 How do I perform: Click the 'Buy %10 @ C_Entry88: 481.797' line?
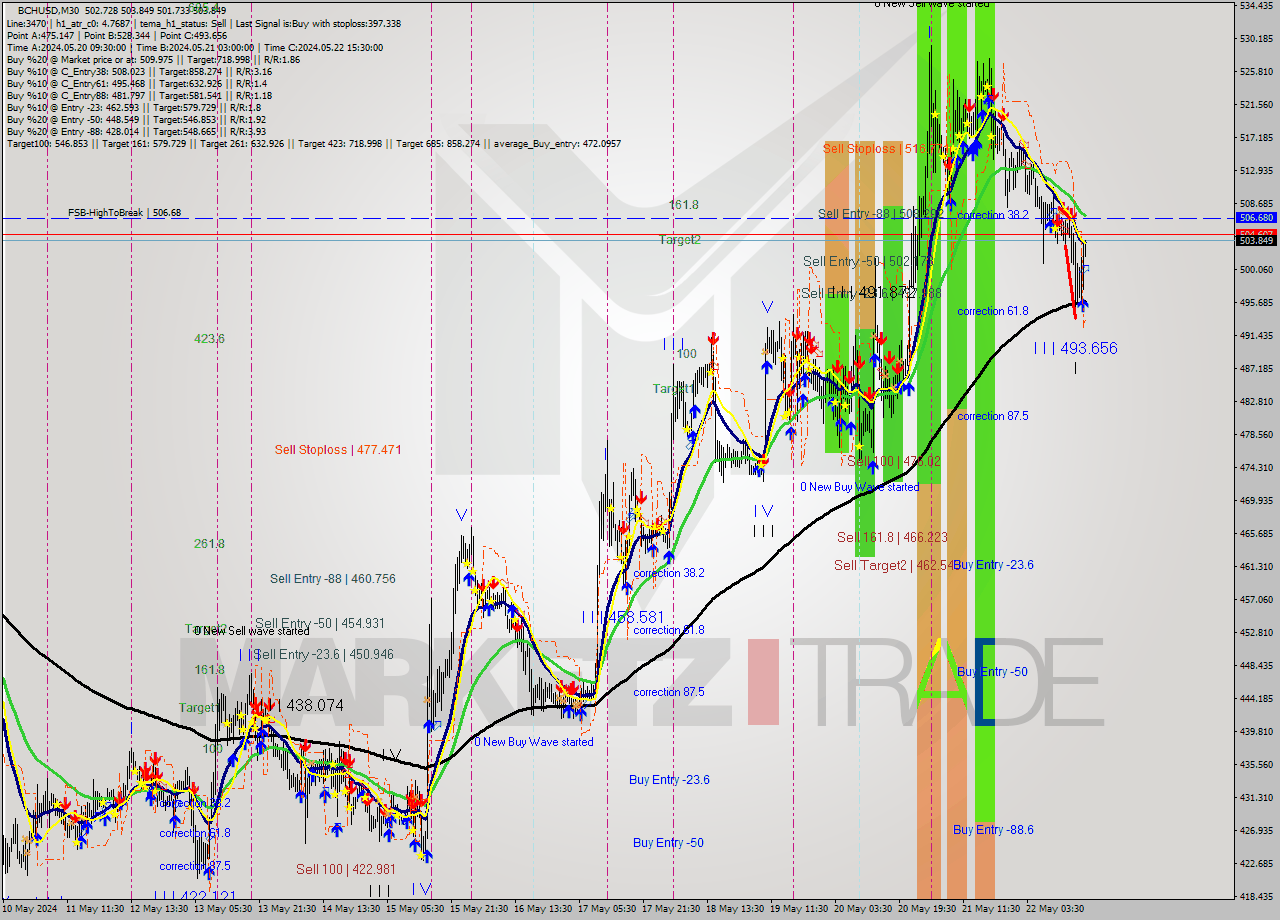(x=137, y=95)
